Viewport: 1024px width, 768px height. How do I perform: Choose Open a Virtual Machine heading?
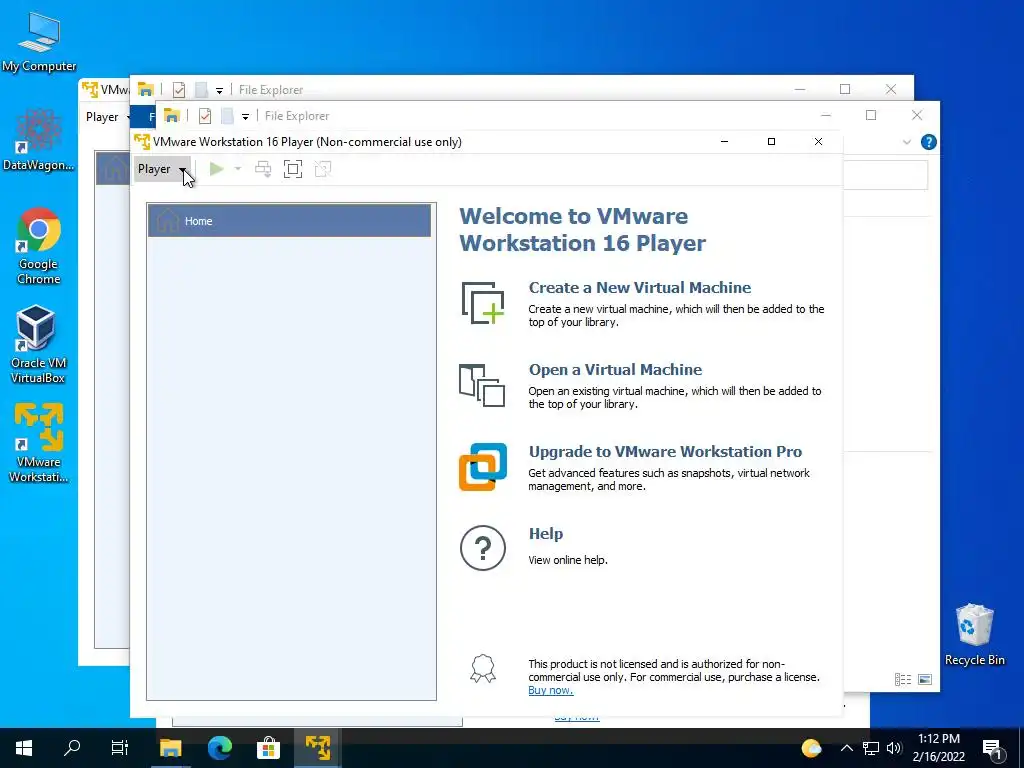[x=615, y=370]
